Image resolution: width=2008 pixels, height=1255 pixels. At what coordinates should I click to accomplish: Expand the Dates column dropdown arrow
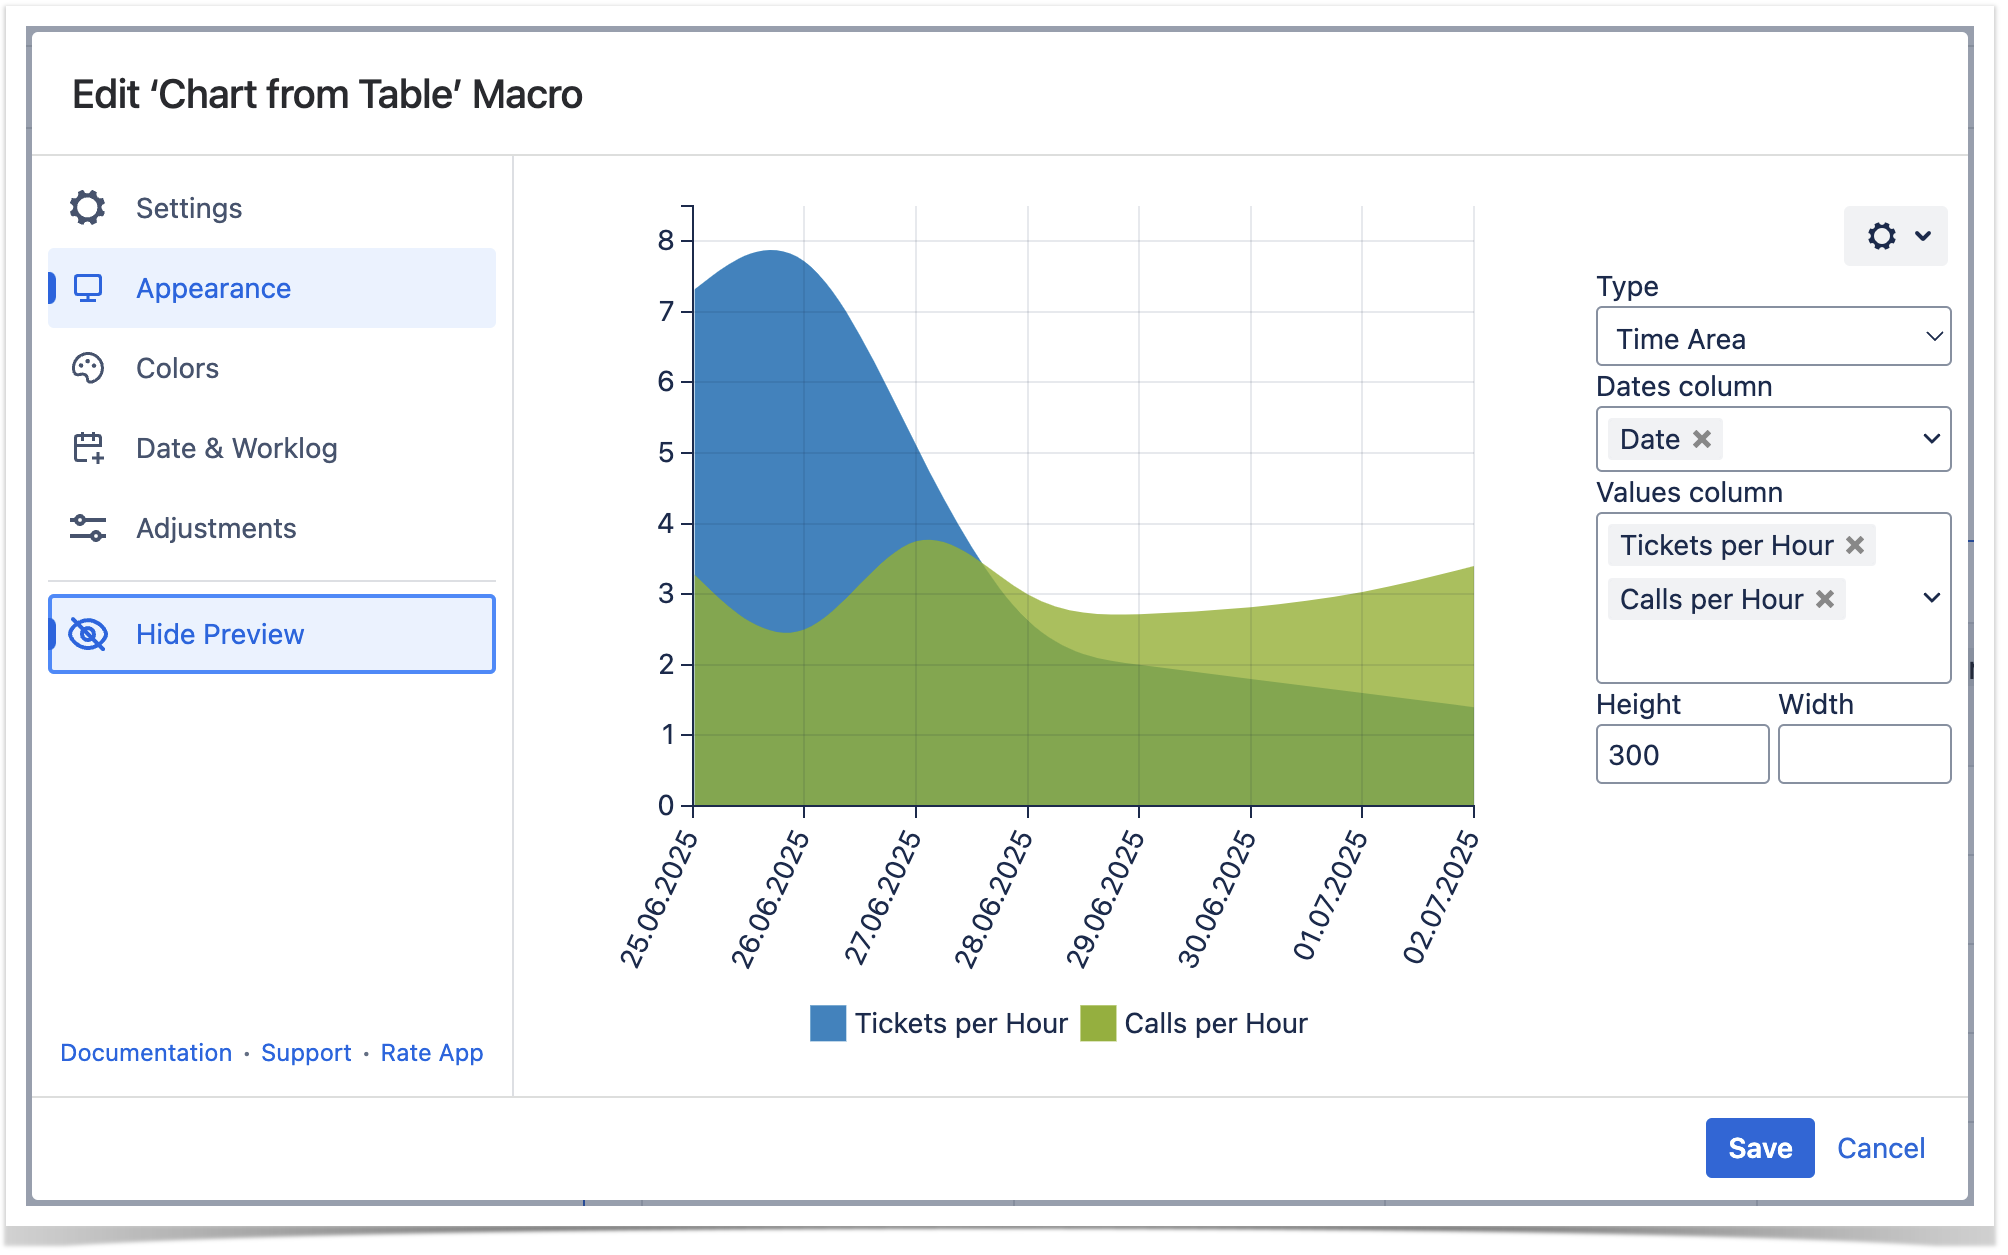click(1932, 439)
